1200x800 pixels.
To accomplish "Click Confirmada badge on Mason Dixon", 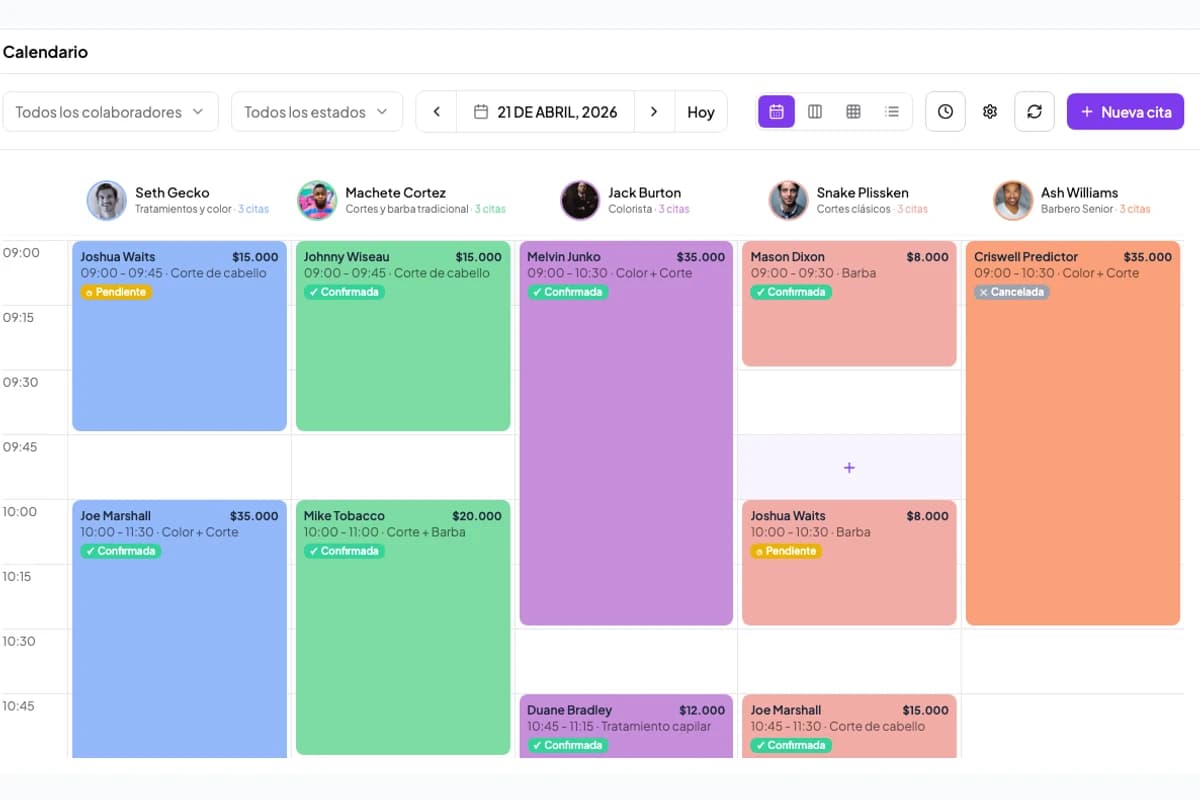I will (791, 292).
